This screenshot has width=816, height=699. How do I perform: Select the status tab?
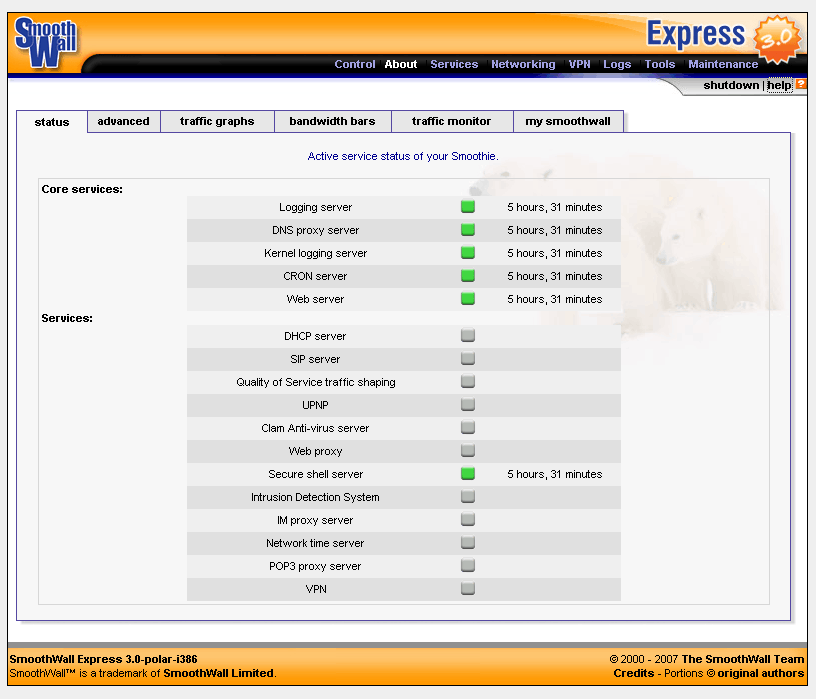(52, 122)
